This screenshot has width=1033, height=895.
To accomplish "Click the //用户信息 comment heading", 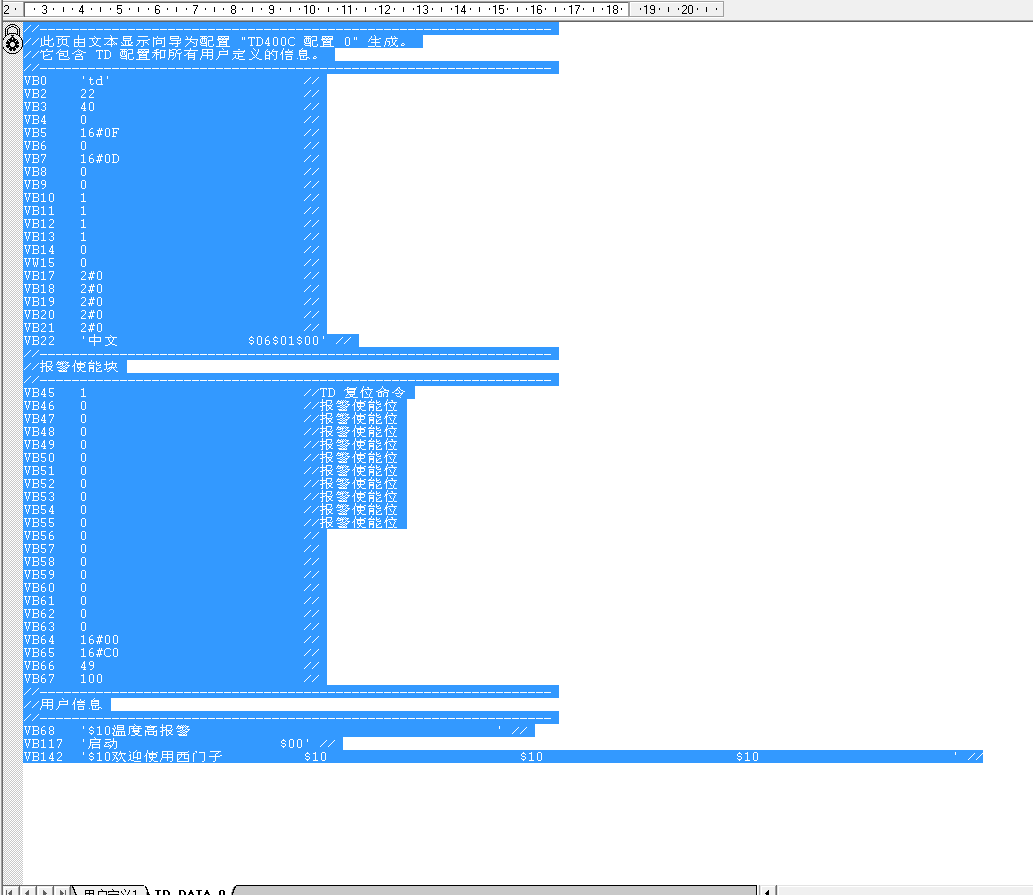I will coord(67,705).
